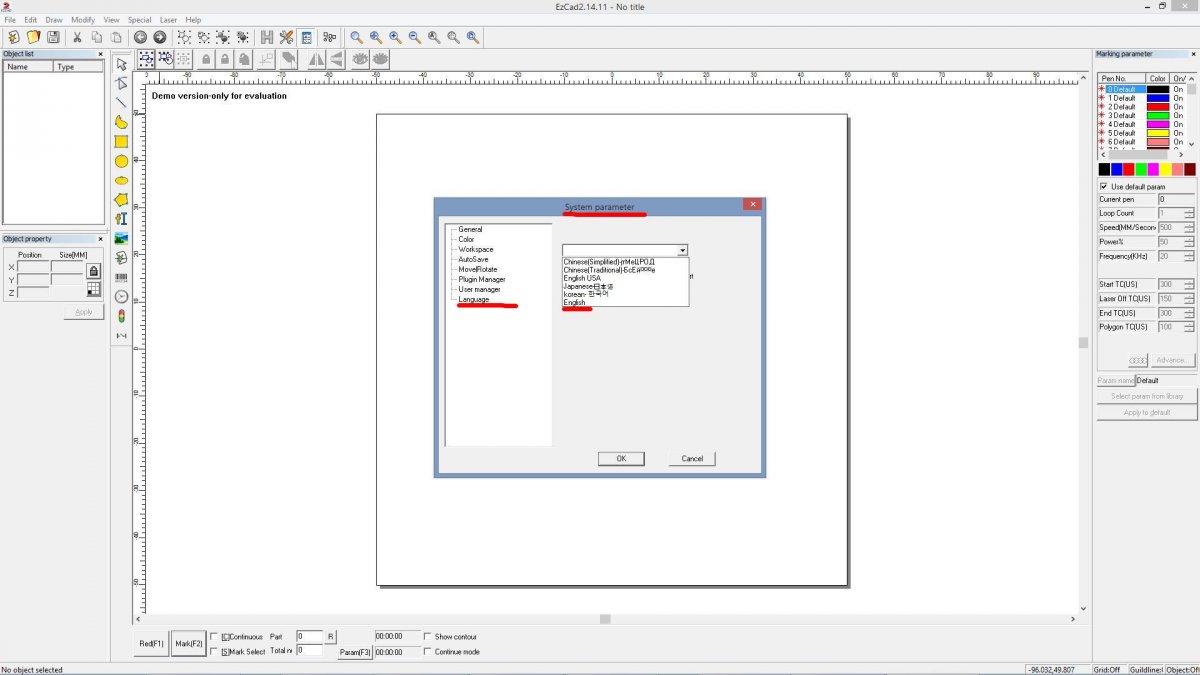The width and height of the screenshot is (1200, 675).
Task: Select the Plugin Manager tree item
Action: [482, 279]
